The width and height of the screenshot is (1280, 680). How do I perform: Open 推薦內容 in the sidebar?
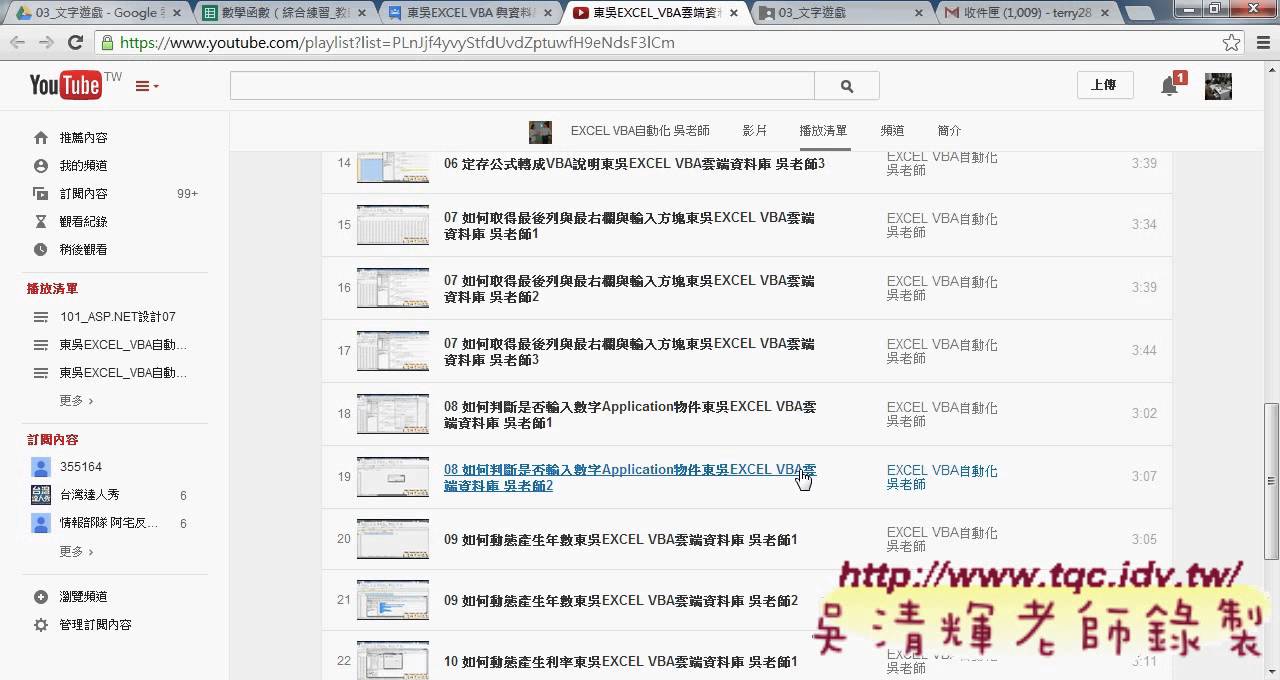83,138
